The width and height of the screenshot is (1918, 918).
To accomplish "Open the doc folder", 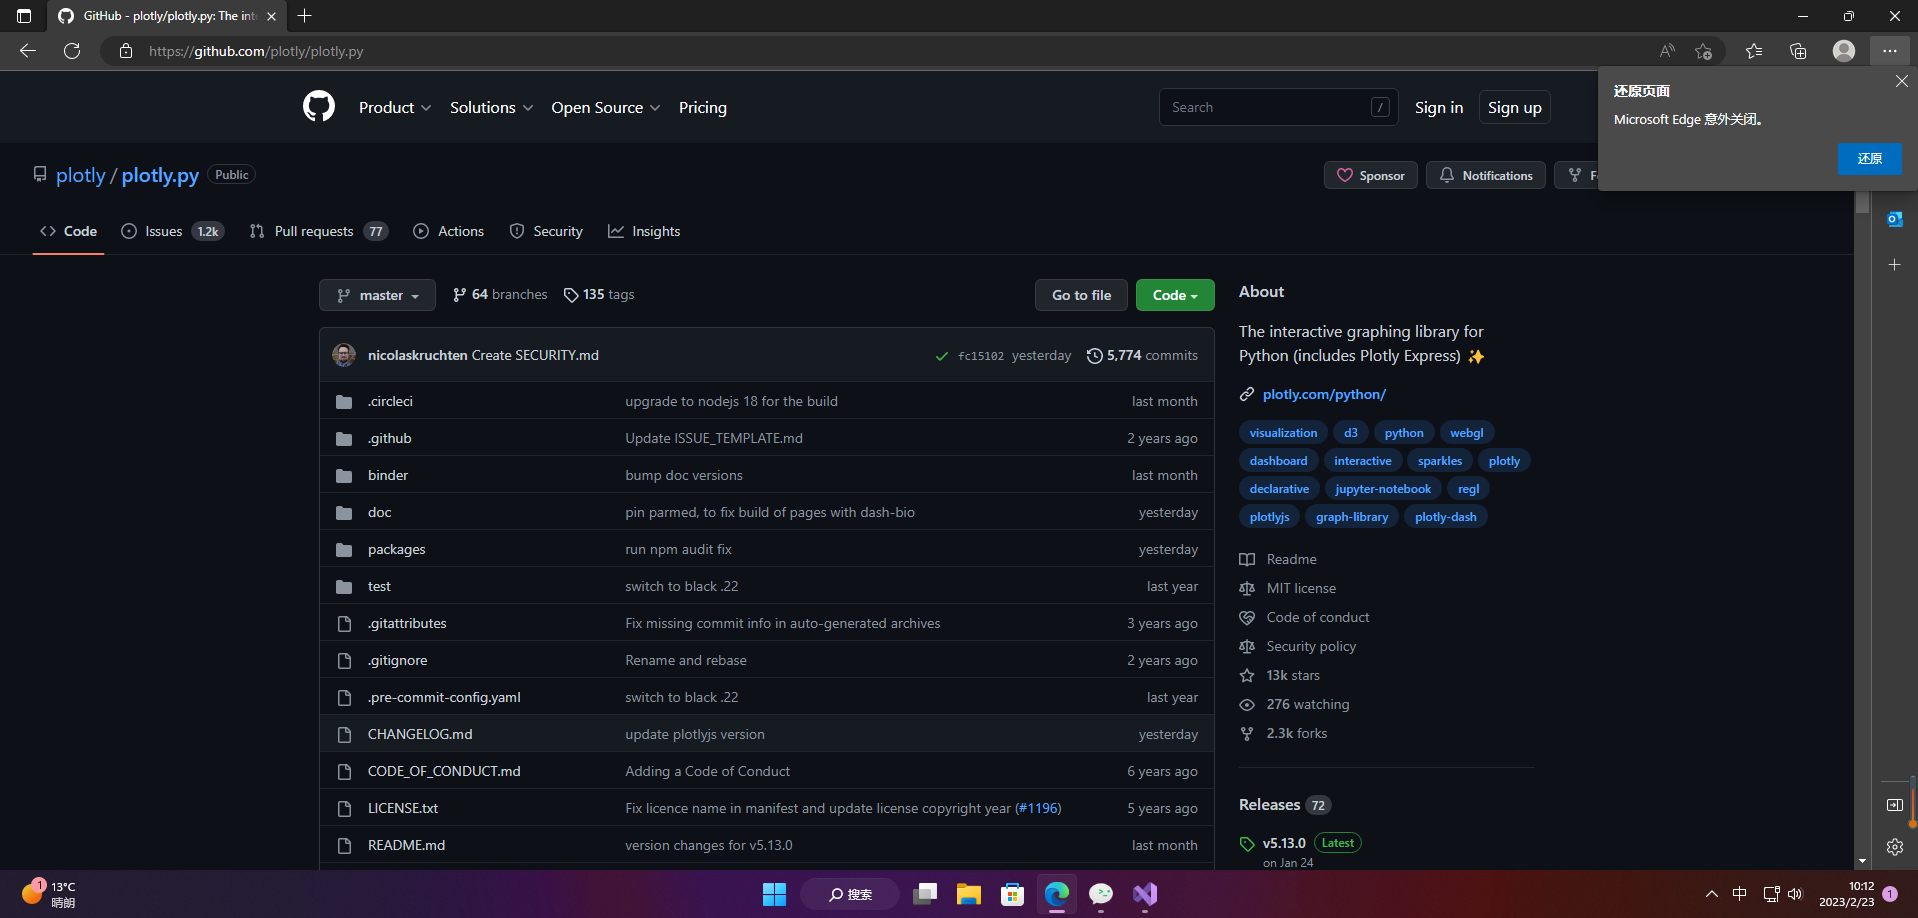I will [x=380, y=512].
